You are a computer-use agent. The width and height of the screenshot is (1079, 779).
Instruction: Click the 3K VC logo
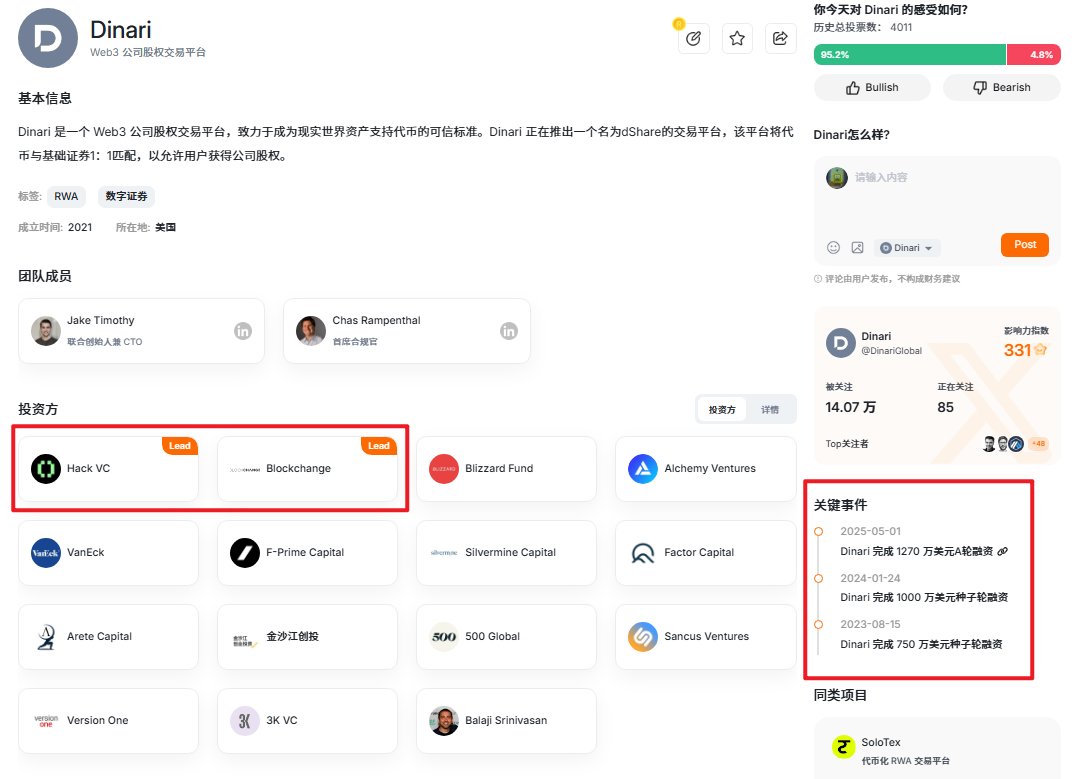[x=245, y=721]
